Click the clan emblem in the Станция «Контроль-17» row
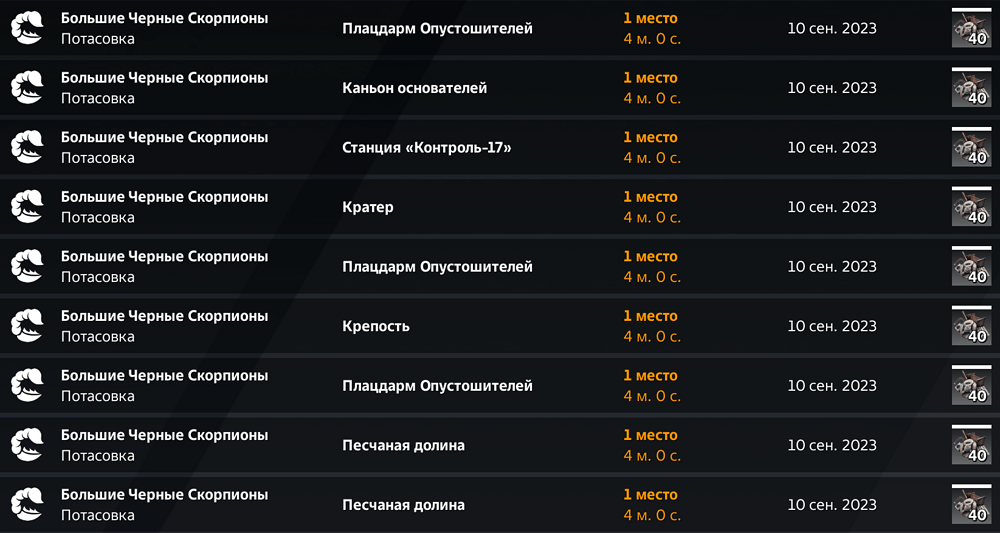Viewport: 1000px width, 533px height. point(27,147)
